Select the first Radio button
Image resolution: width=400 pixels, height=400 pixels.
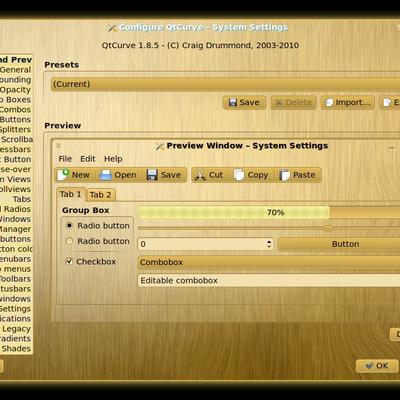pyautogui.click(x=69, y=226)
